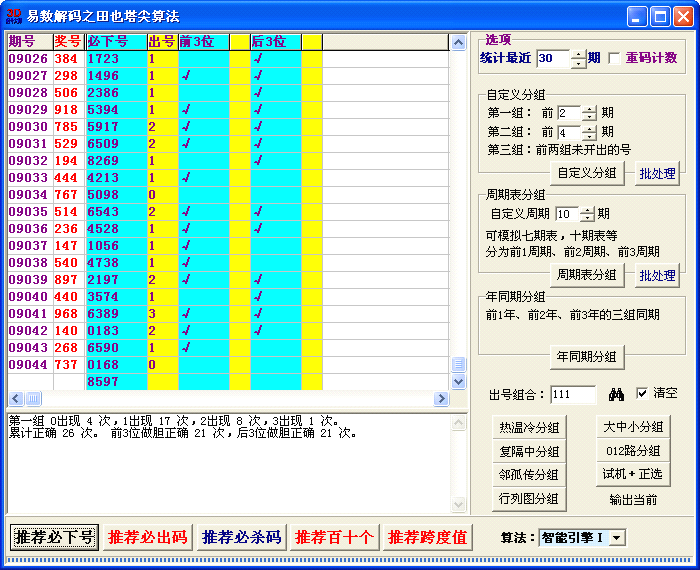Click the 推荐必下号 button
Image resolution: width=700 pixels, height=570 pixels.
coord(54,538)
